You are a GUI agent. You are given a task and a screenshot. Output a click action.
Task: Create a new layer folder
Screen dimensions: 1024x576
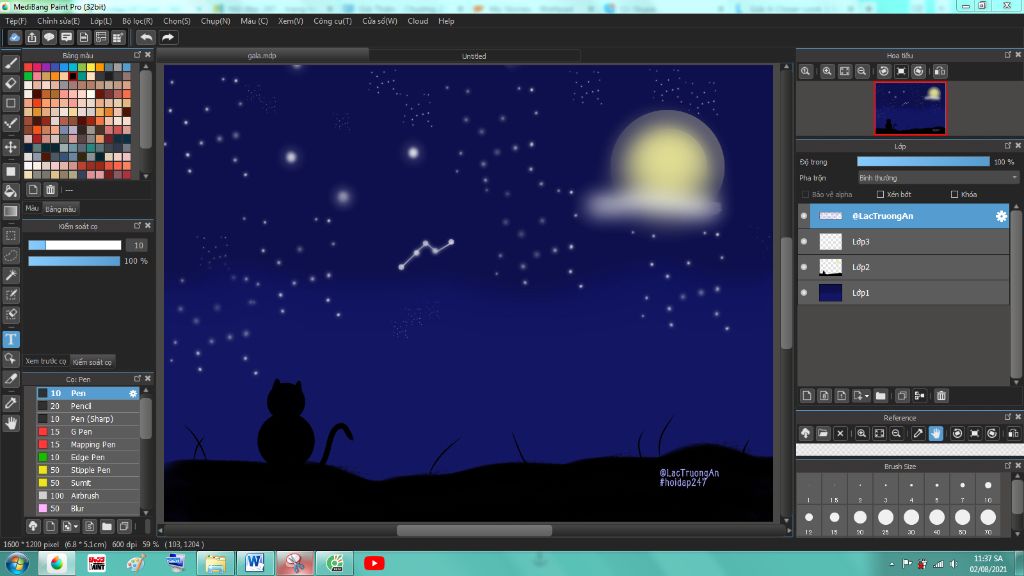point(880,396)
